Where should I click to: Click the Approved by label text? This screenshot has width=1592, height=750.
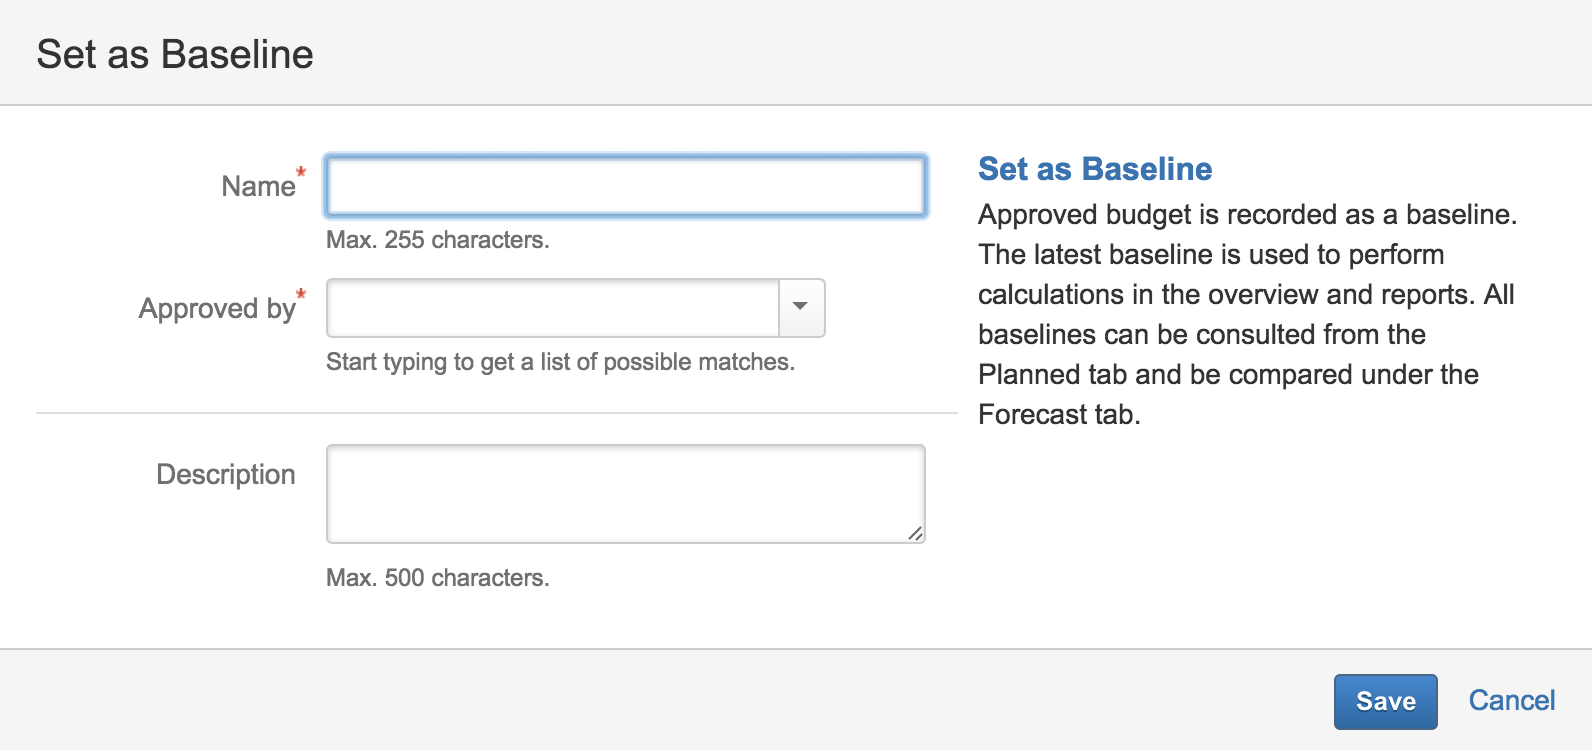[217, 309]
